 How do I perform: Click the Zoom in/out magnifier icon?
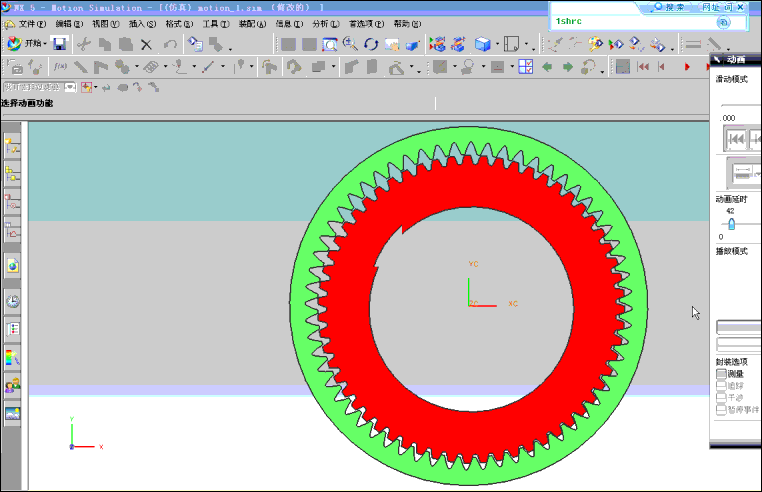(x=350, y=44)
